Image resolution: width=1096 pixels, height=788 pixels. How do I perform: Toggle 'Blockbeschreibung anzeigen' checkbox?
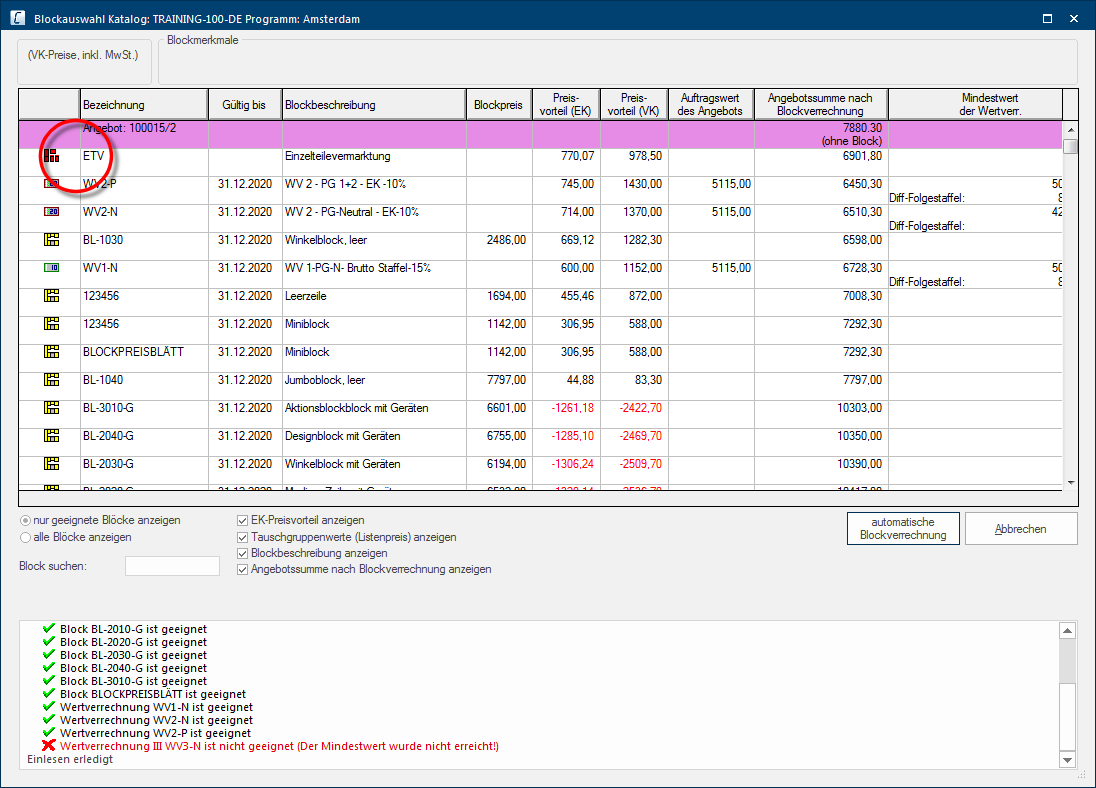click(x=242, y=553)
